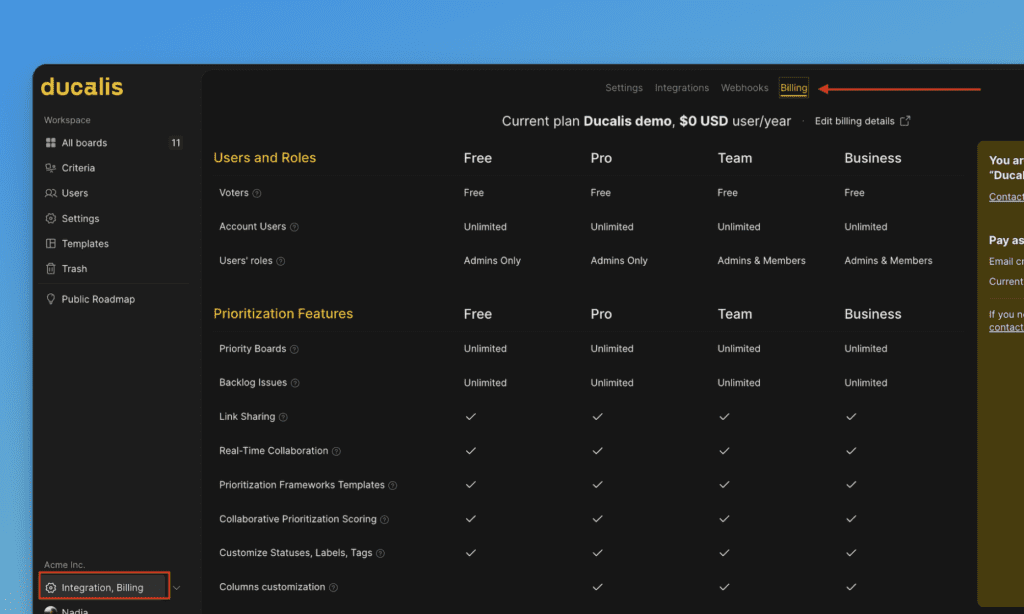This screenshot has height=614, width=1024.
Task: Expand the Integration, Billing chevron
Action: (177, 588)
